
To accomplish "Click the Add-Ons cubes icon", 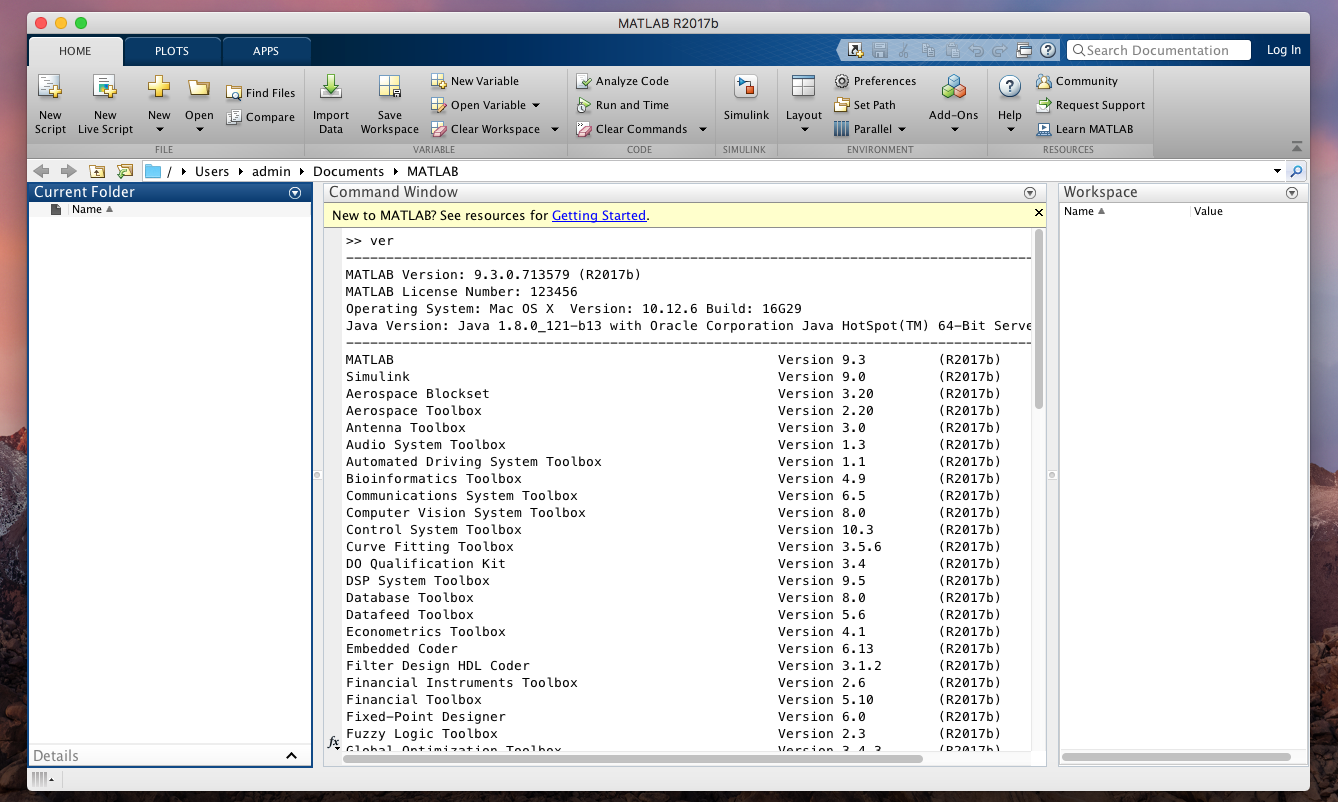I will 953,88.
